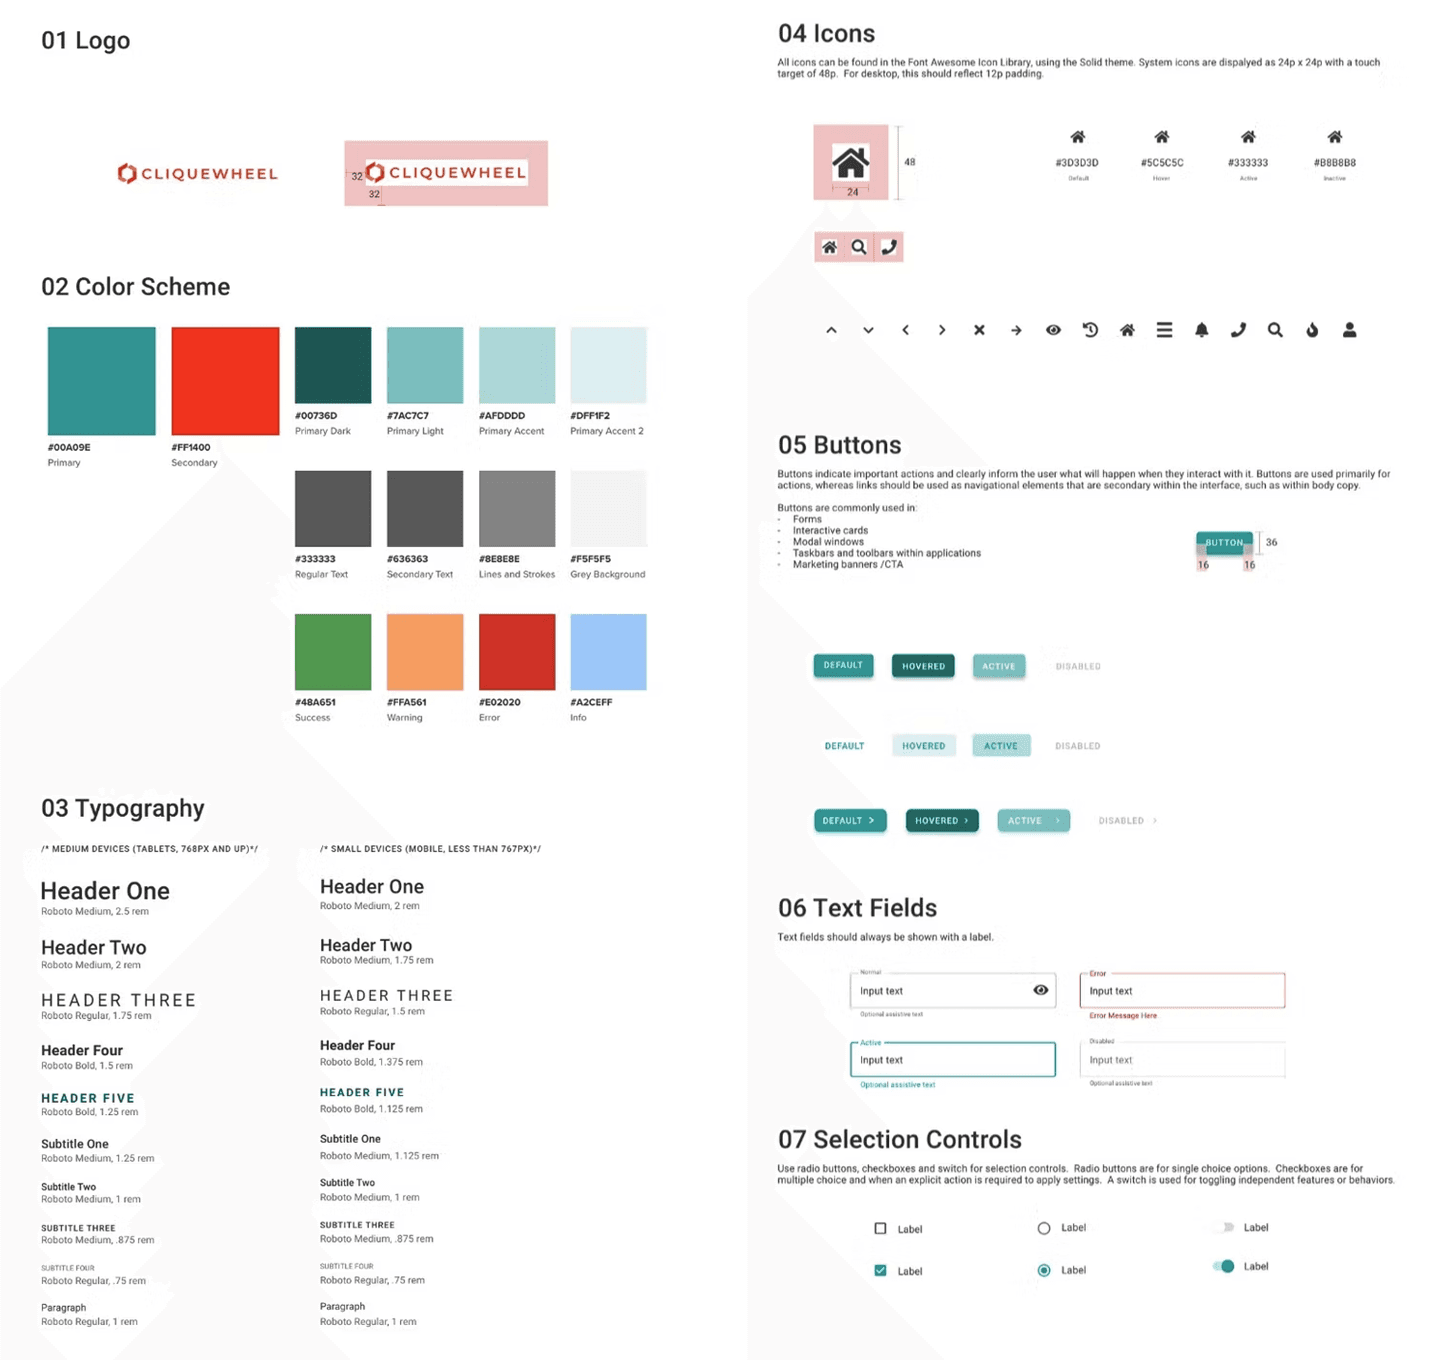1448x1360 pixels.
Task: Click the home icon between history and hamburger icons
Action: [x=1127, y=330]
